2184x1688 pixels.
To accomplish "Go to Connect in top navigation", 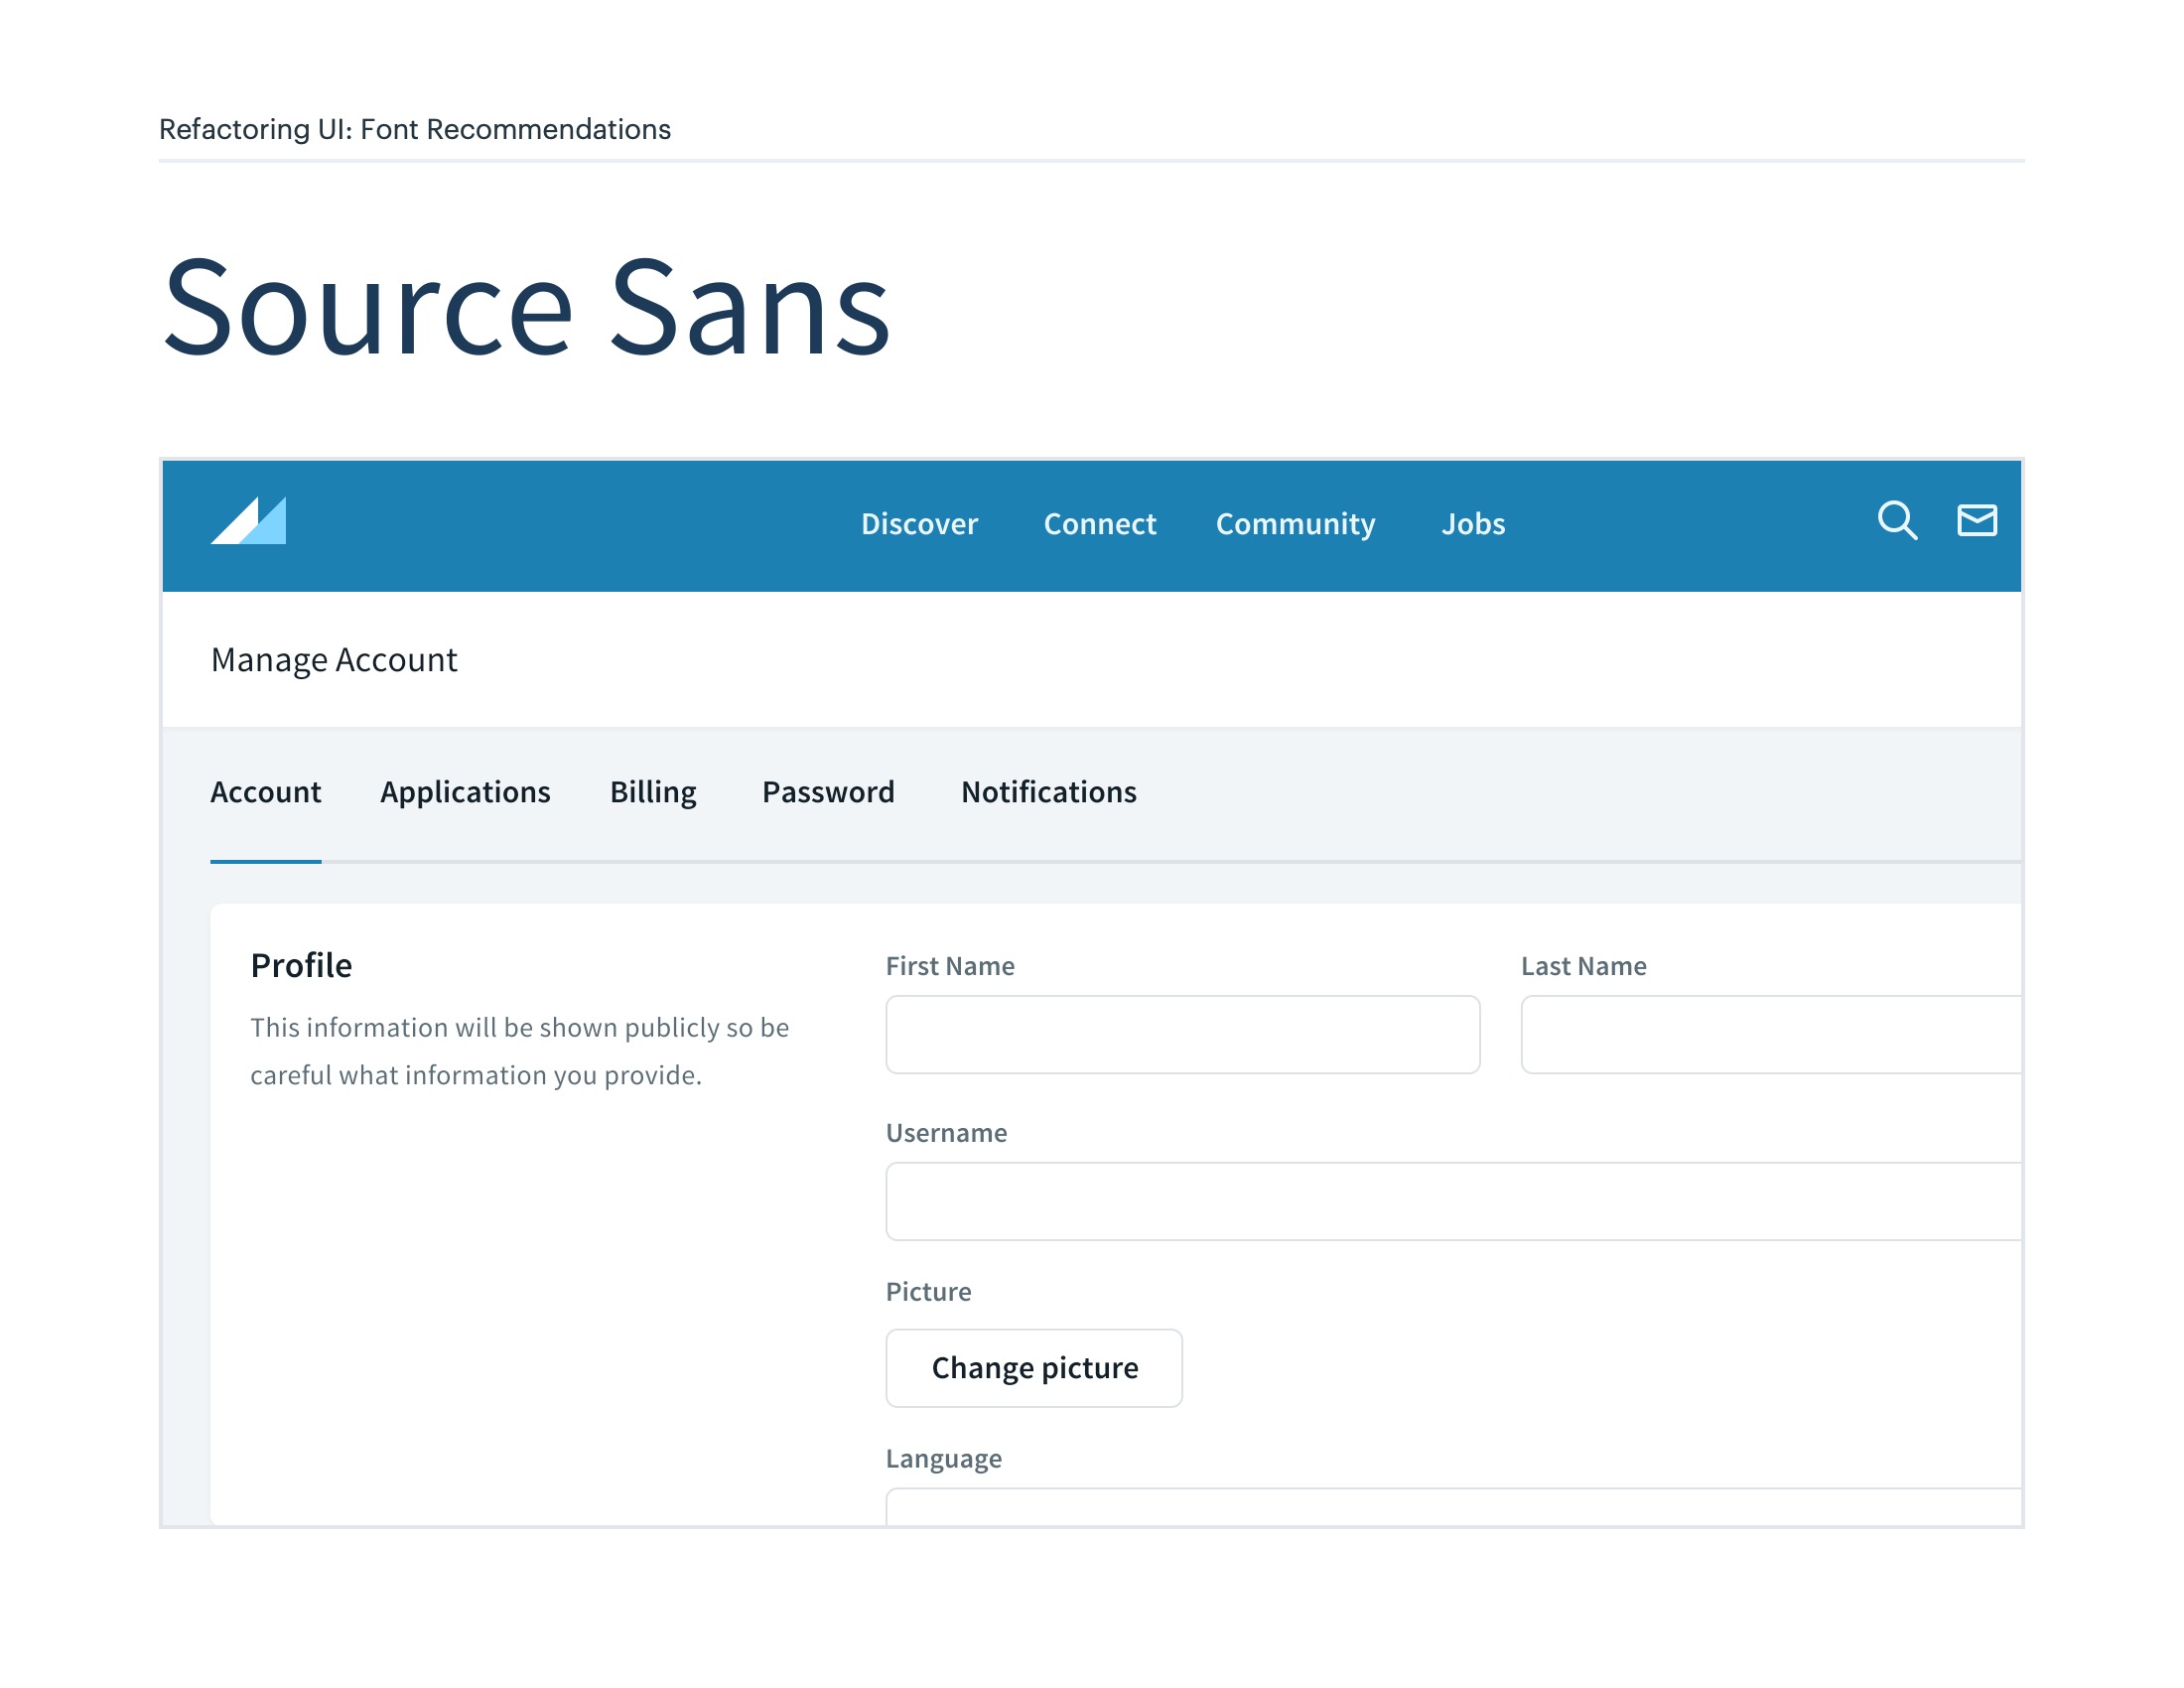I will click(x=1099, y=524).
